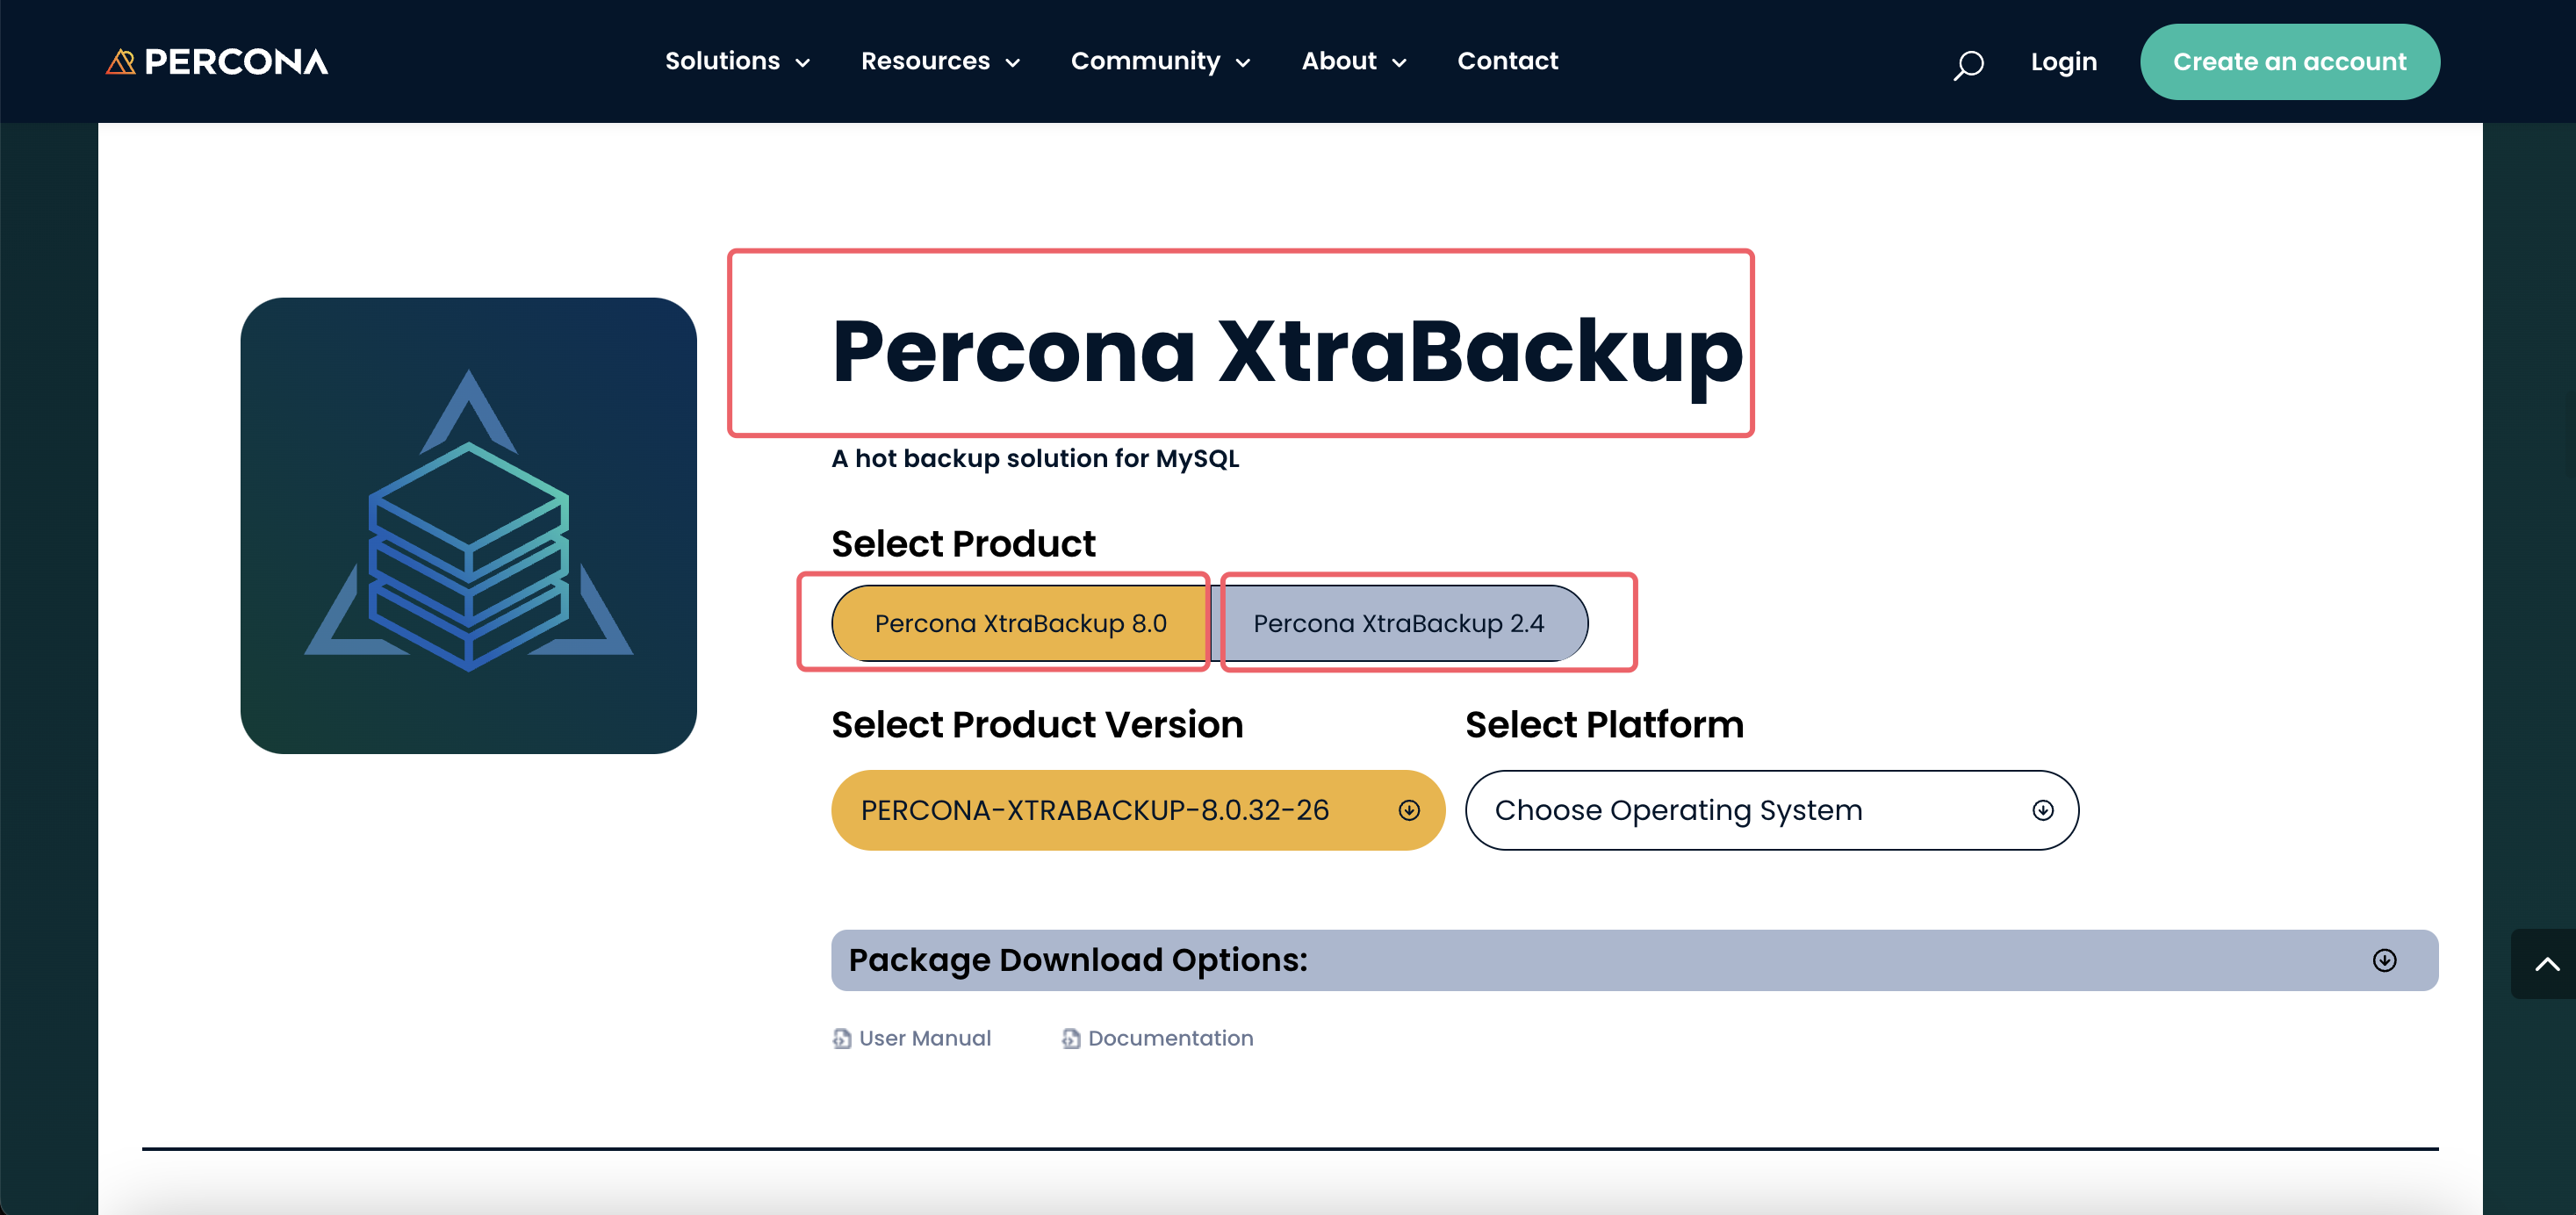Click the Percona logo in header
The image size is (2576, 1215).
click(x=217, y=62)
